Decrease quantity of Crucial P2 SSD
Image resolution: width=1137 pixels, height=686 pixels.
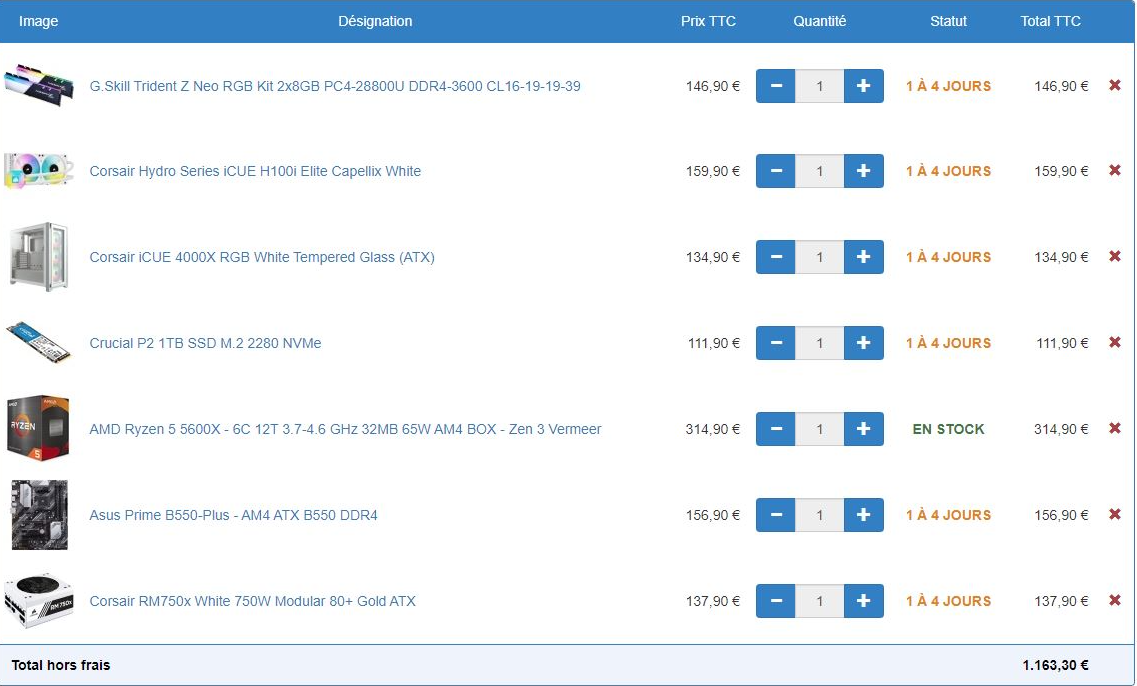pos(776,343)
